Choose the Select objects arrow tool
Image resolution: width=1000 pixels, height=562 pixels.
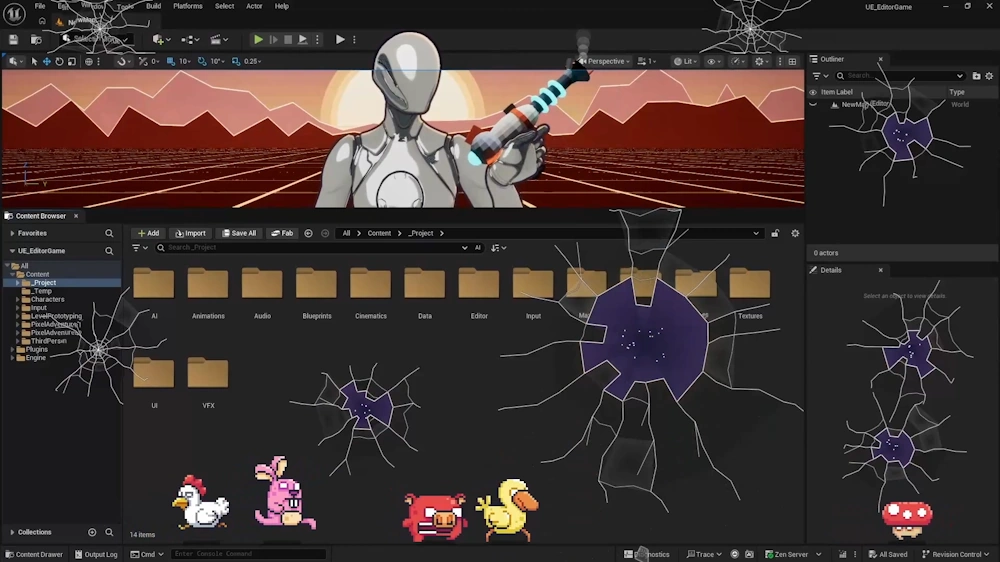(x=34, y=61)
